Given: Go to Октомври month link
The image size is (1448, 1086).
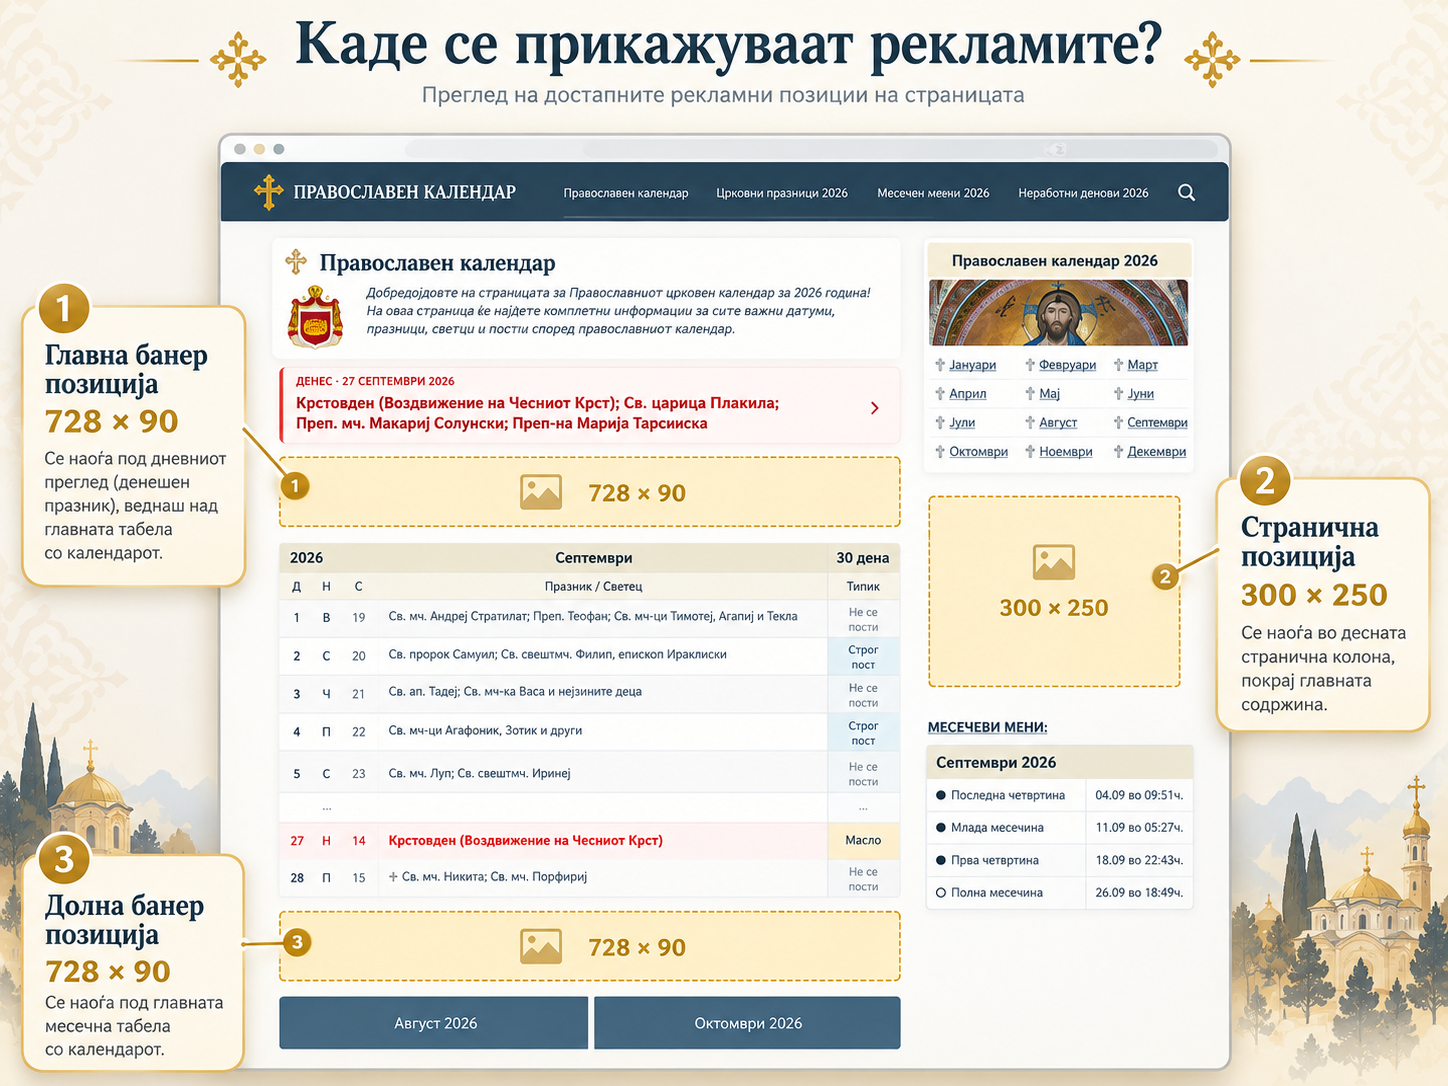Looking at the screenshot, I should click(978, 452).
